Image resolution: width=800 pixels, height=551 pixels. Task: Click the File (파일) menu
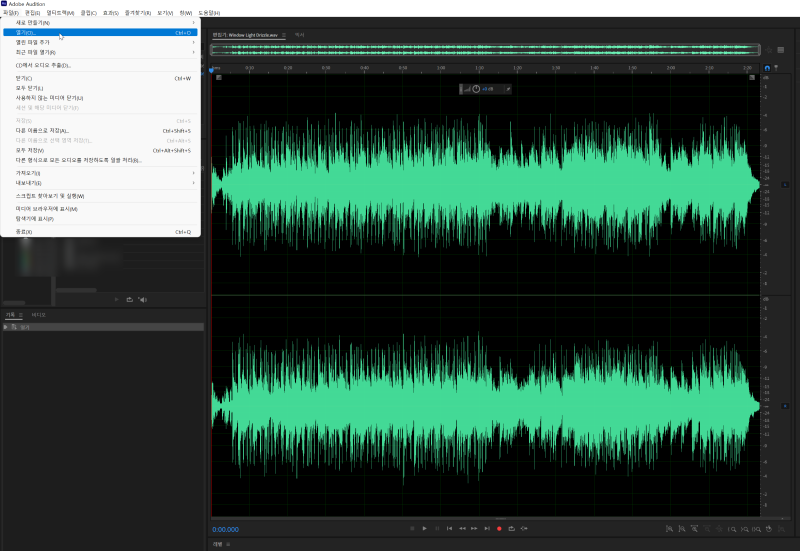[11, 13]
